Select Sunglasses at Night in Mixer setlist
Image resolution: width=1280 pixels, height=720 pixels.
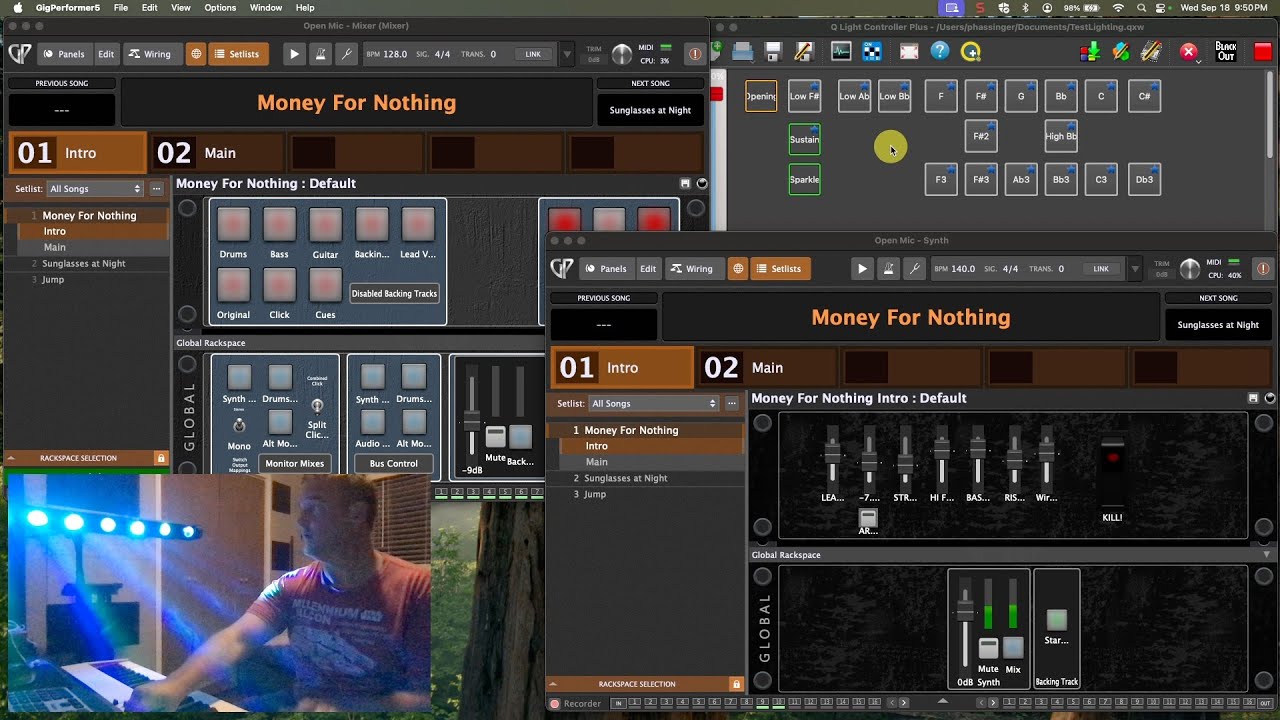point(84,263)
